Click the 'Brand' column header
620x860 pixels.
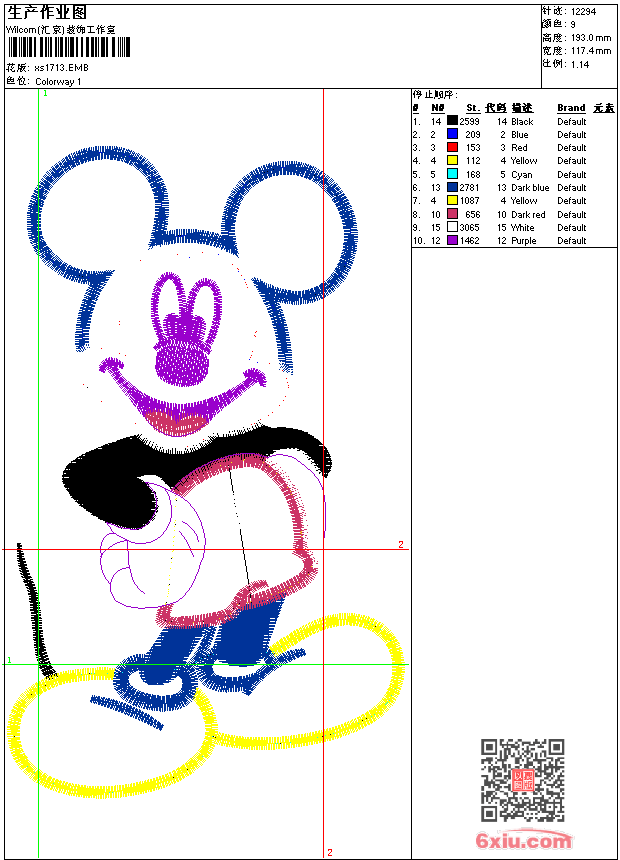pos(571,108)
